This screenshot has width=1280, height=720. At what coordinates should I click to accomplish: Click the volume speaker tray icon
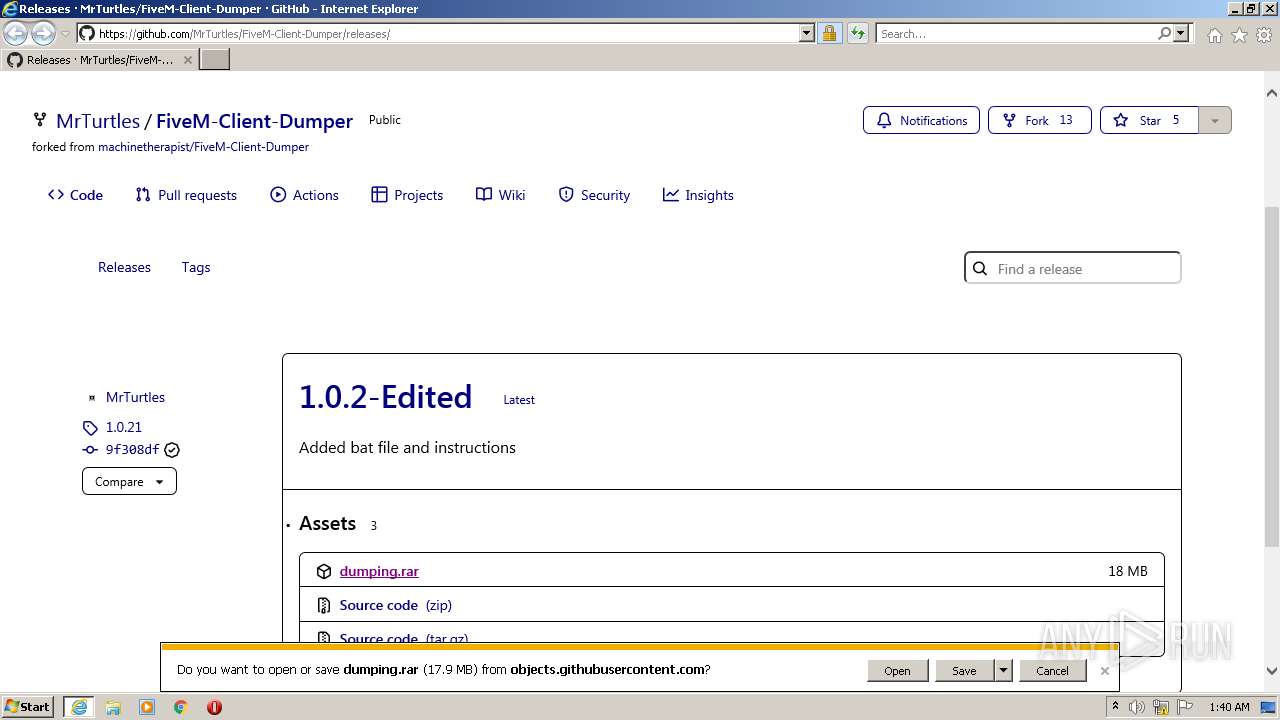(x=1137, y=707)
